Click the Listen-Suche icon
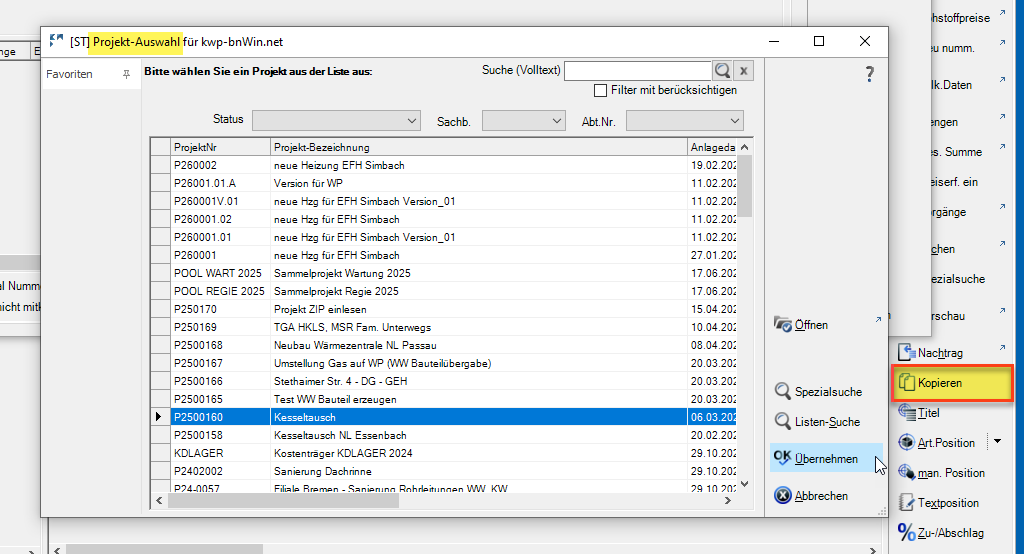Viewport: 1024px width, 554px height. click(783, 422)
